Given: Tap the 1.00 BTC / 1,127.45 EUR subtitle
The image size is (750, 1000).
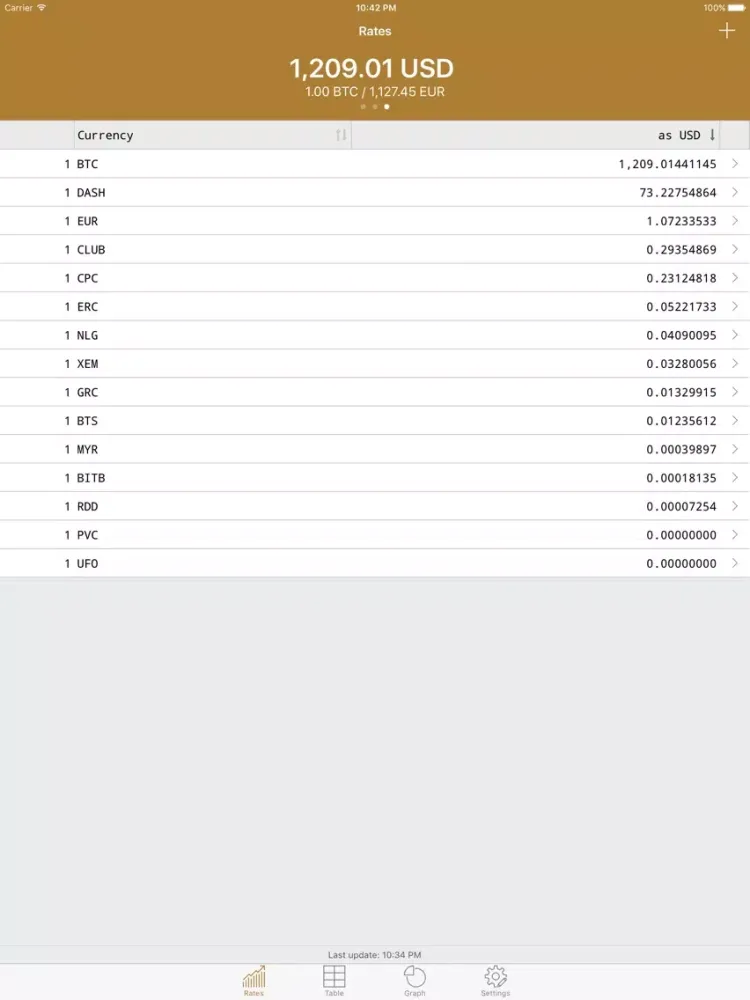Looking at the screenshot, I should coord(375,92).
